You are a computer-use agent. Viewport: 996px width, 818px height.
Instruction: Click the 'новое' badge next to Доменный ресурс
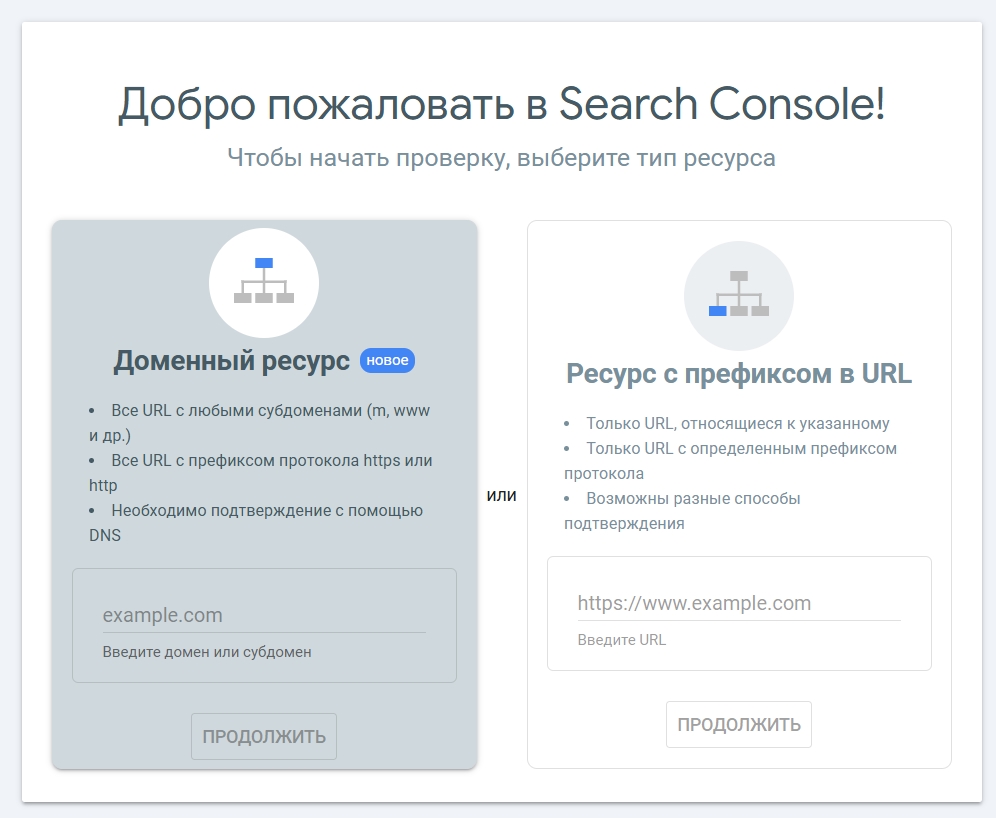pos(387,360)
